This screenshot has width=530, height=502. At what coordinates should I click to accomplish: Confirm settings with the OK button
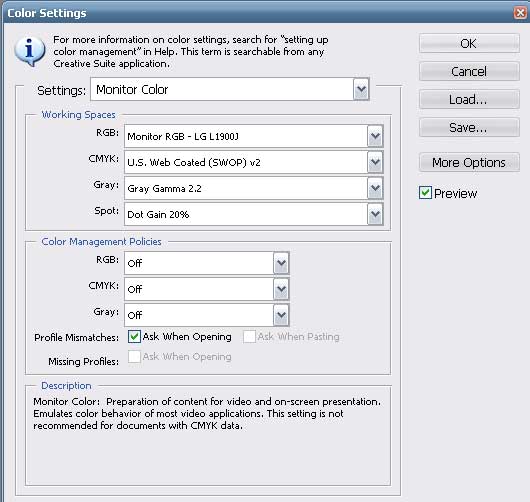tap(469, 43)
